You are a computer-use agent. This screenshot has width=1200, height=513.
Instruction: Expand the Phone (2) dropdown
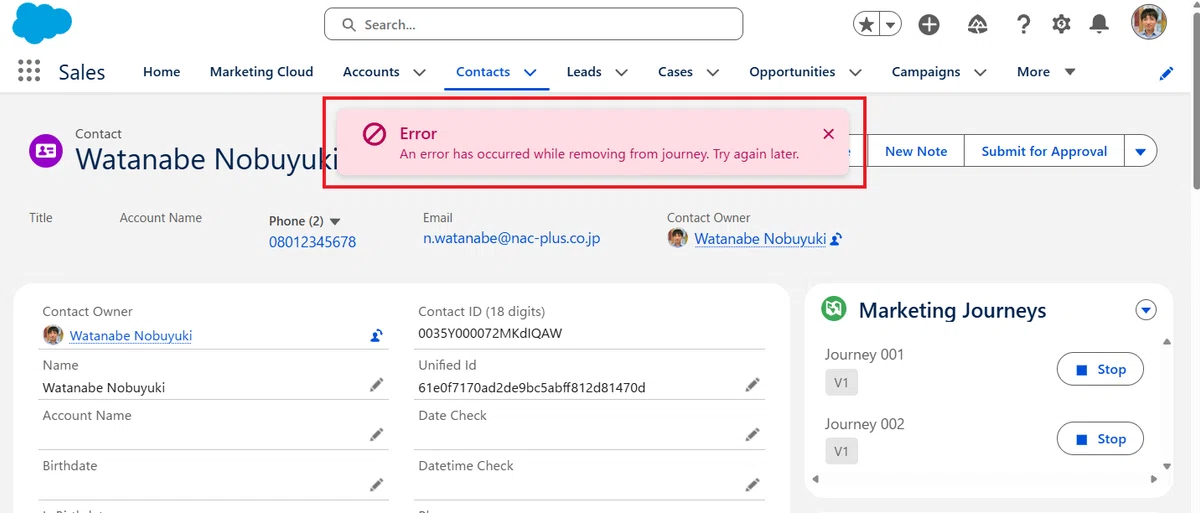coord(335,221)
